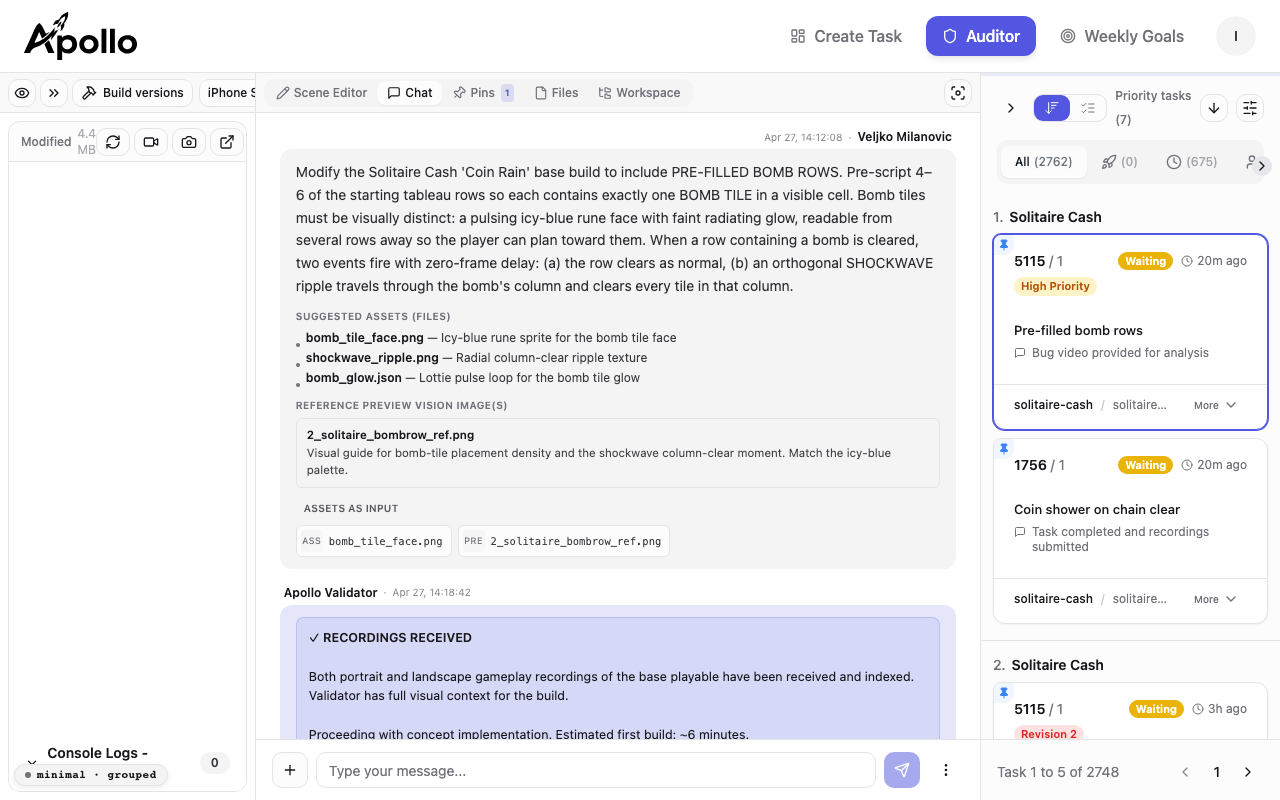
Task: Click shockwave_ripple.png in suggested assets
Action: [372, 358]
